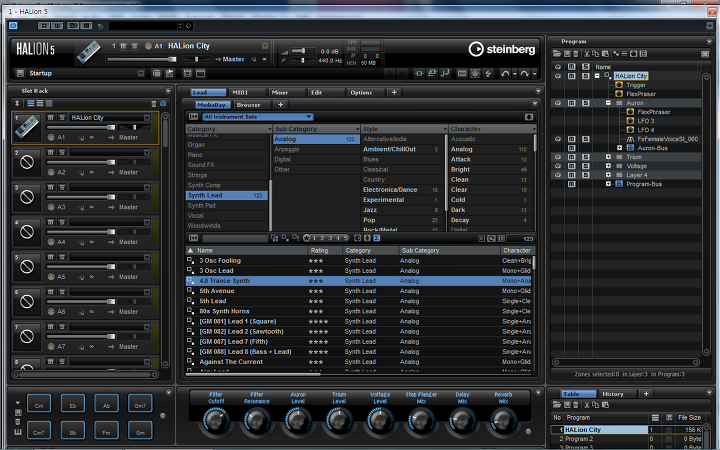
Task: Expand the Program-Bus node
Action: 608,184
